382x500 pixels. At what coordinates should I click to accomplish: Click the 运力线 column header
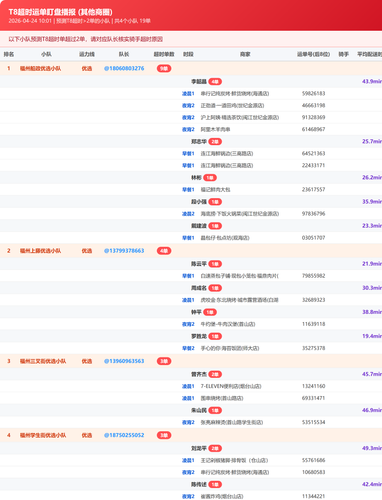click(x=87, y=54)
